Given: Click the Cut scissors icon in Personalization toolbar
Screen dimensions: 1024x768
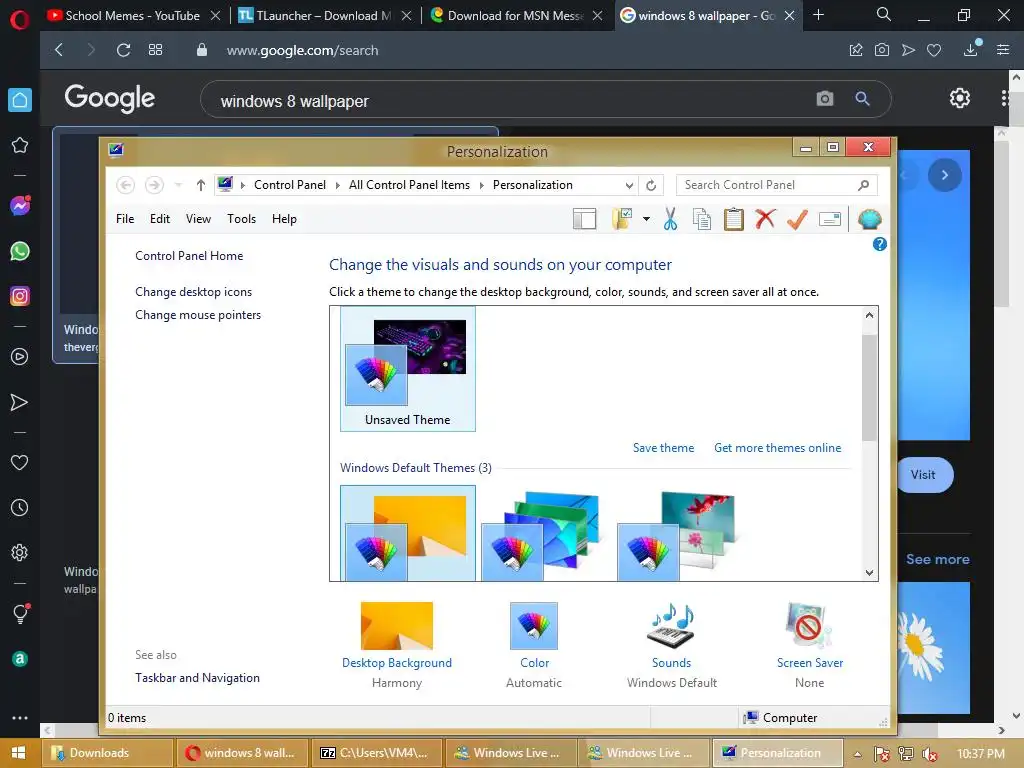Looking at the screenshot, I should (x=670, y=219).
